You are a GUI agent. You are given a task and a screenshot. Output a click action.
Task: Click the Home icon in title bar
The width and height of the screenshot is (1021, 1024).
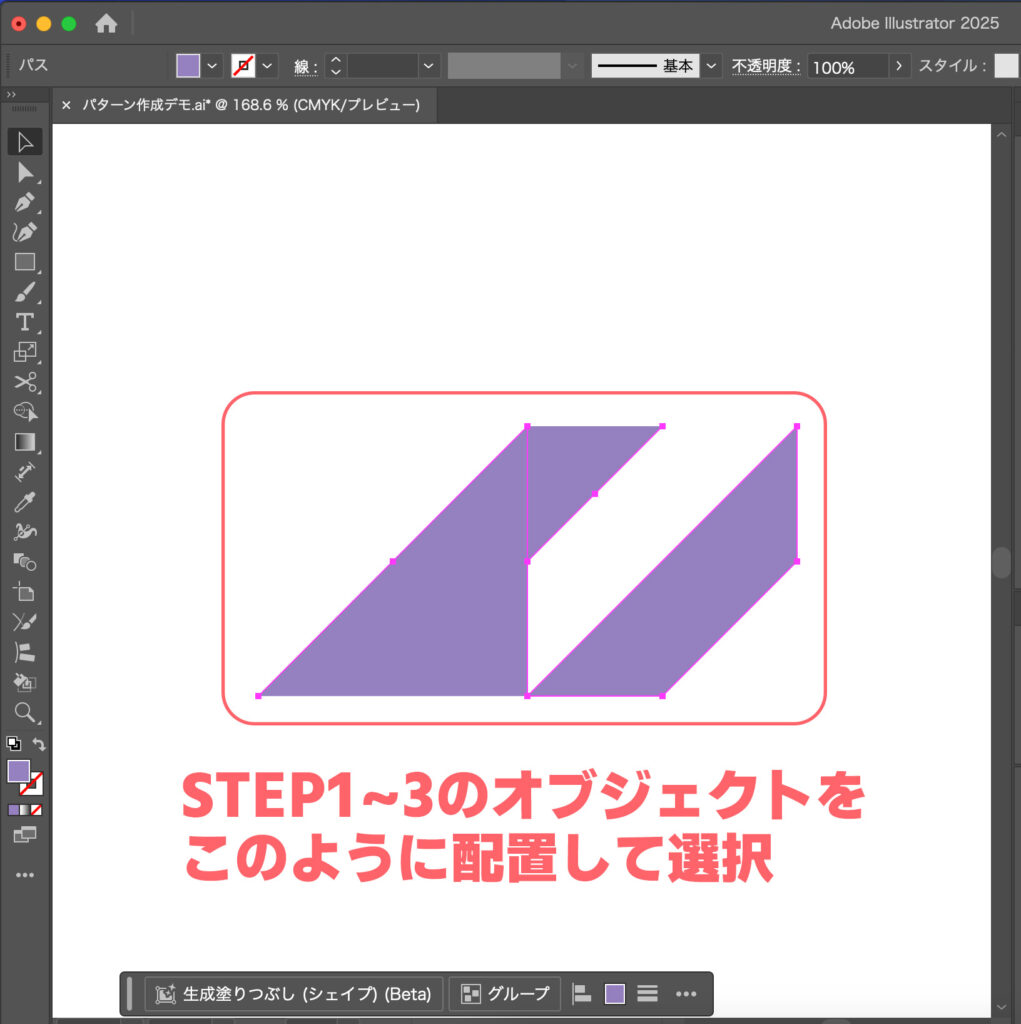point(106,23)
